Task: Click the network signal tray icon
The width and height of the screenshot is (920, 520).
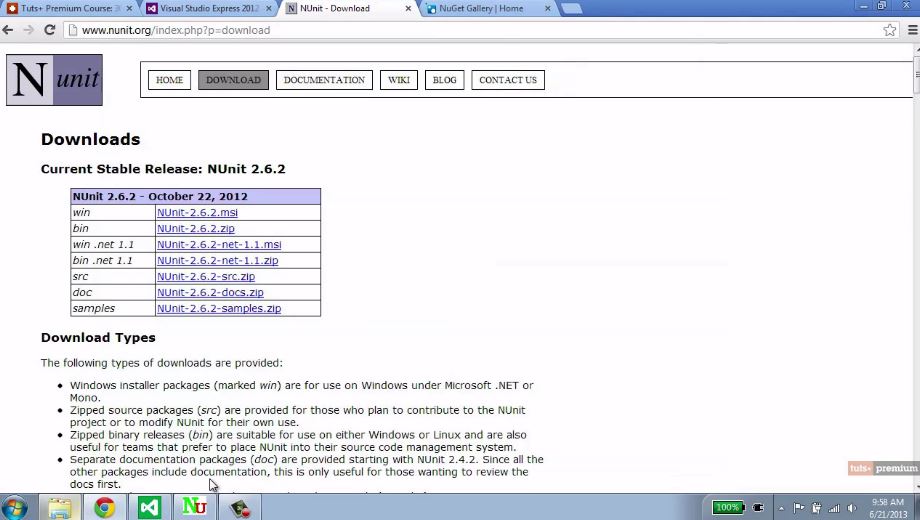Action: coord(834,508)
